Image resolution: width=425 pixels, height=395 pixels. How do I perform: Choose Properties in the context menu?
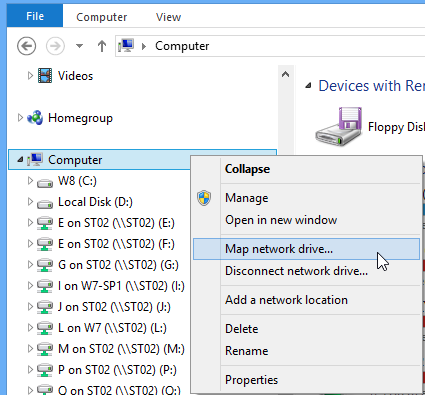(251, 380)
